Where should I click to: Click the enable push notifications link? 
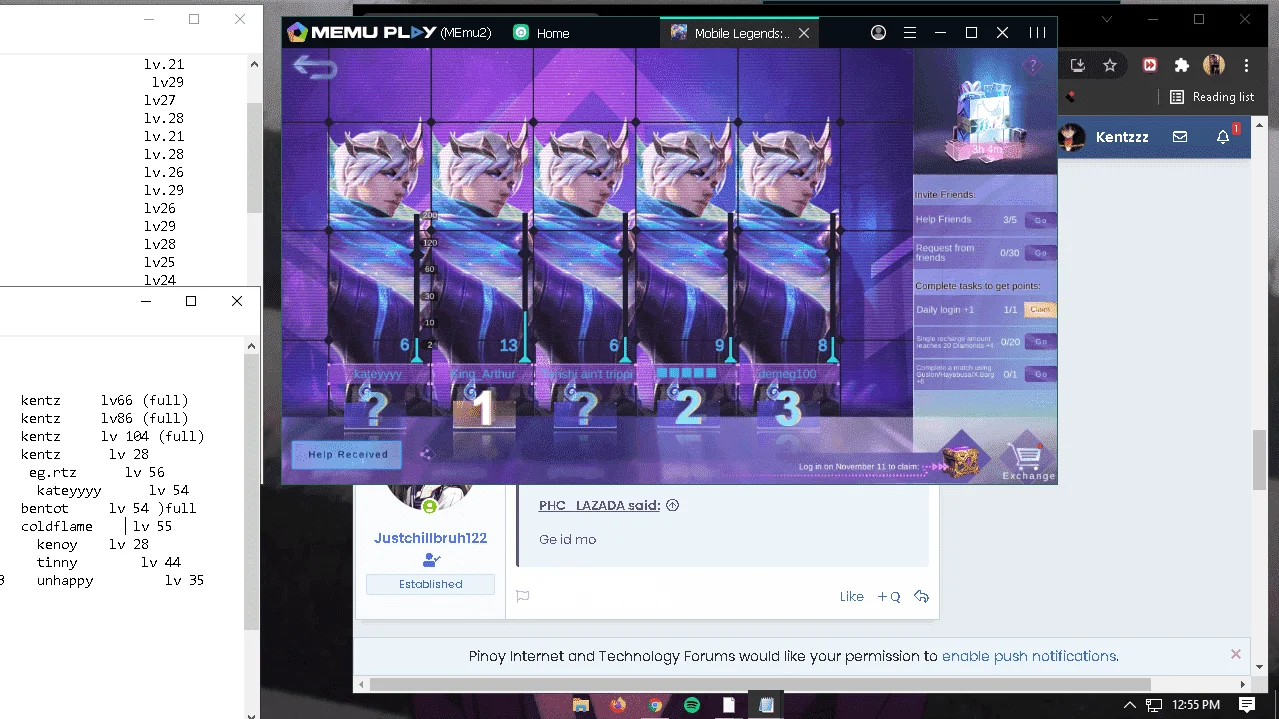click(x=1029, y=656)
